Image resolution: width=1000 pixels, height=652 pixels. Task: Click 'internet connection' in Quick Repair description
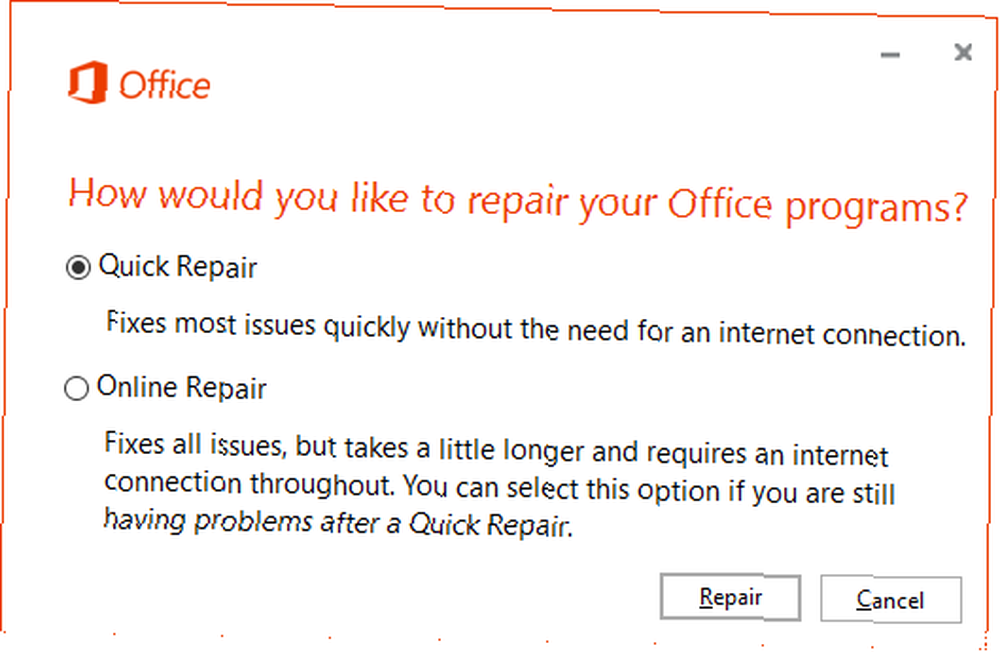click(x=842, y=335)
